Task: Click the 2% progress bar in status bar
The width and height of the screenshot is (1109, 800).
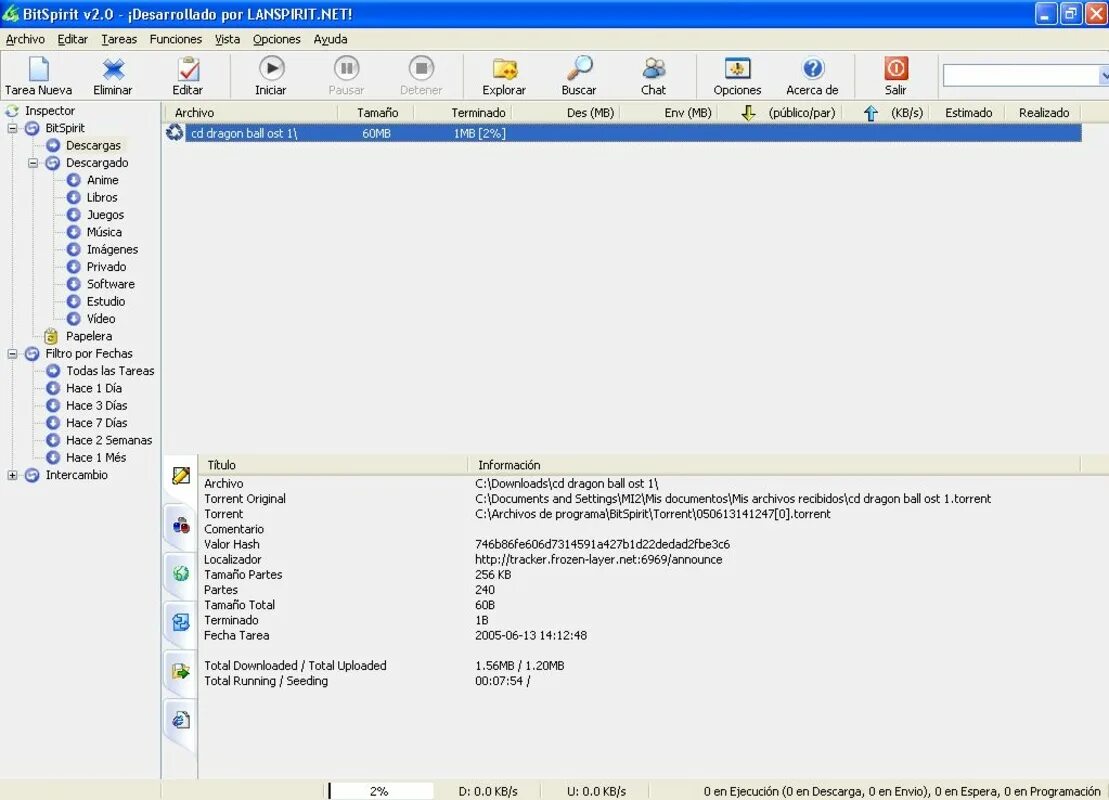Action: (381, 791)
